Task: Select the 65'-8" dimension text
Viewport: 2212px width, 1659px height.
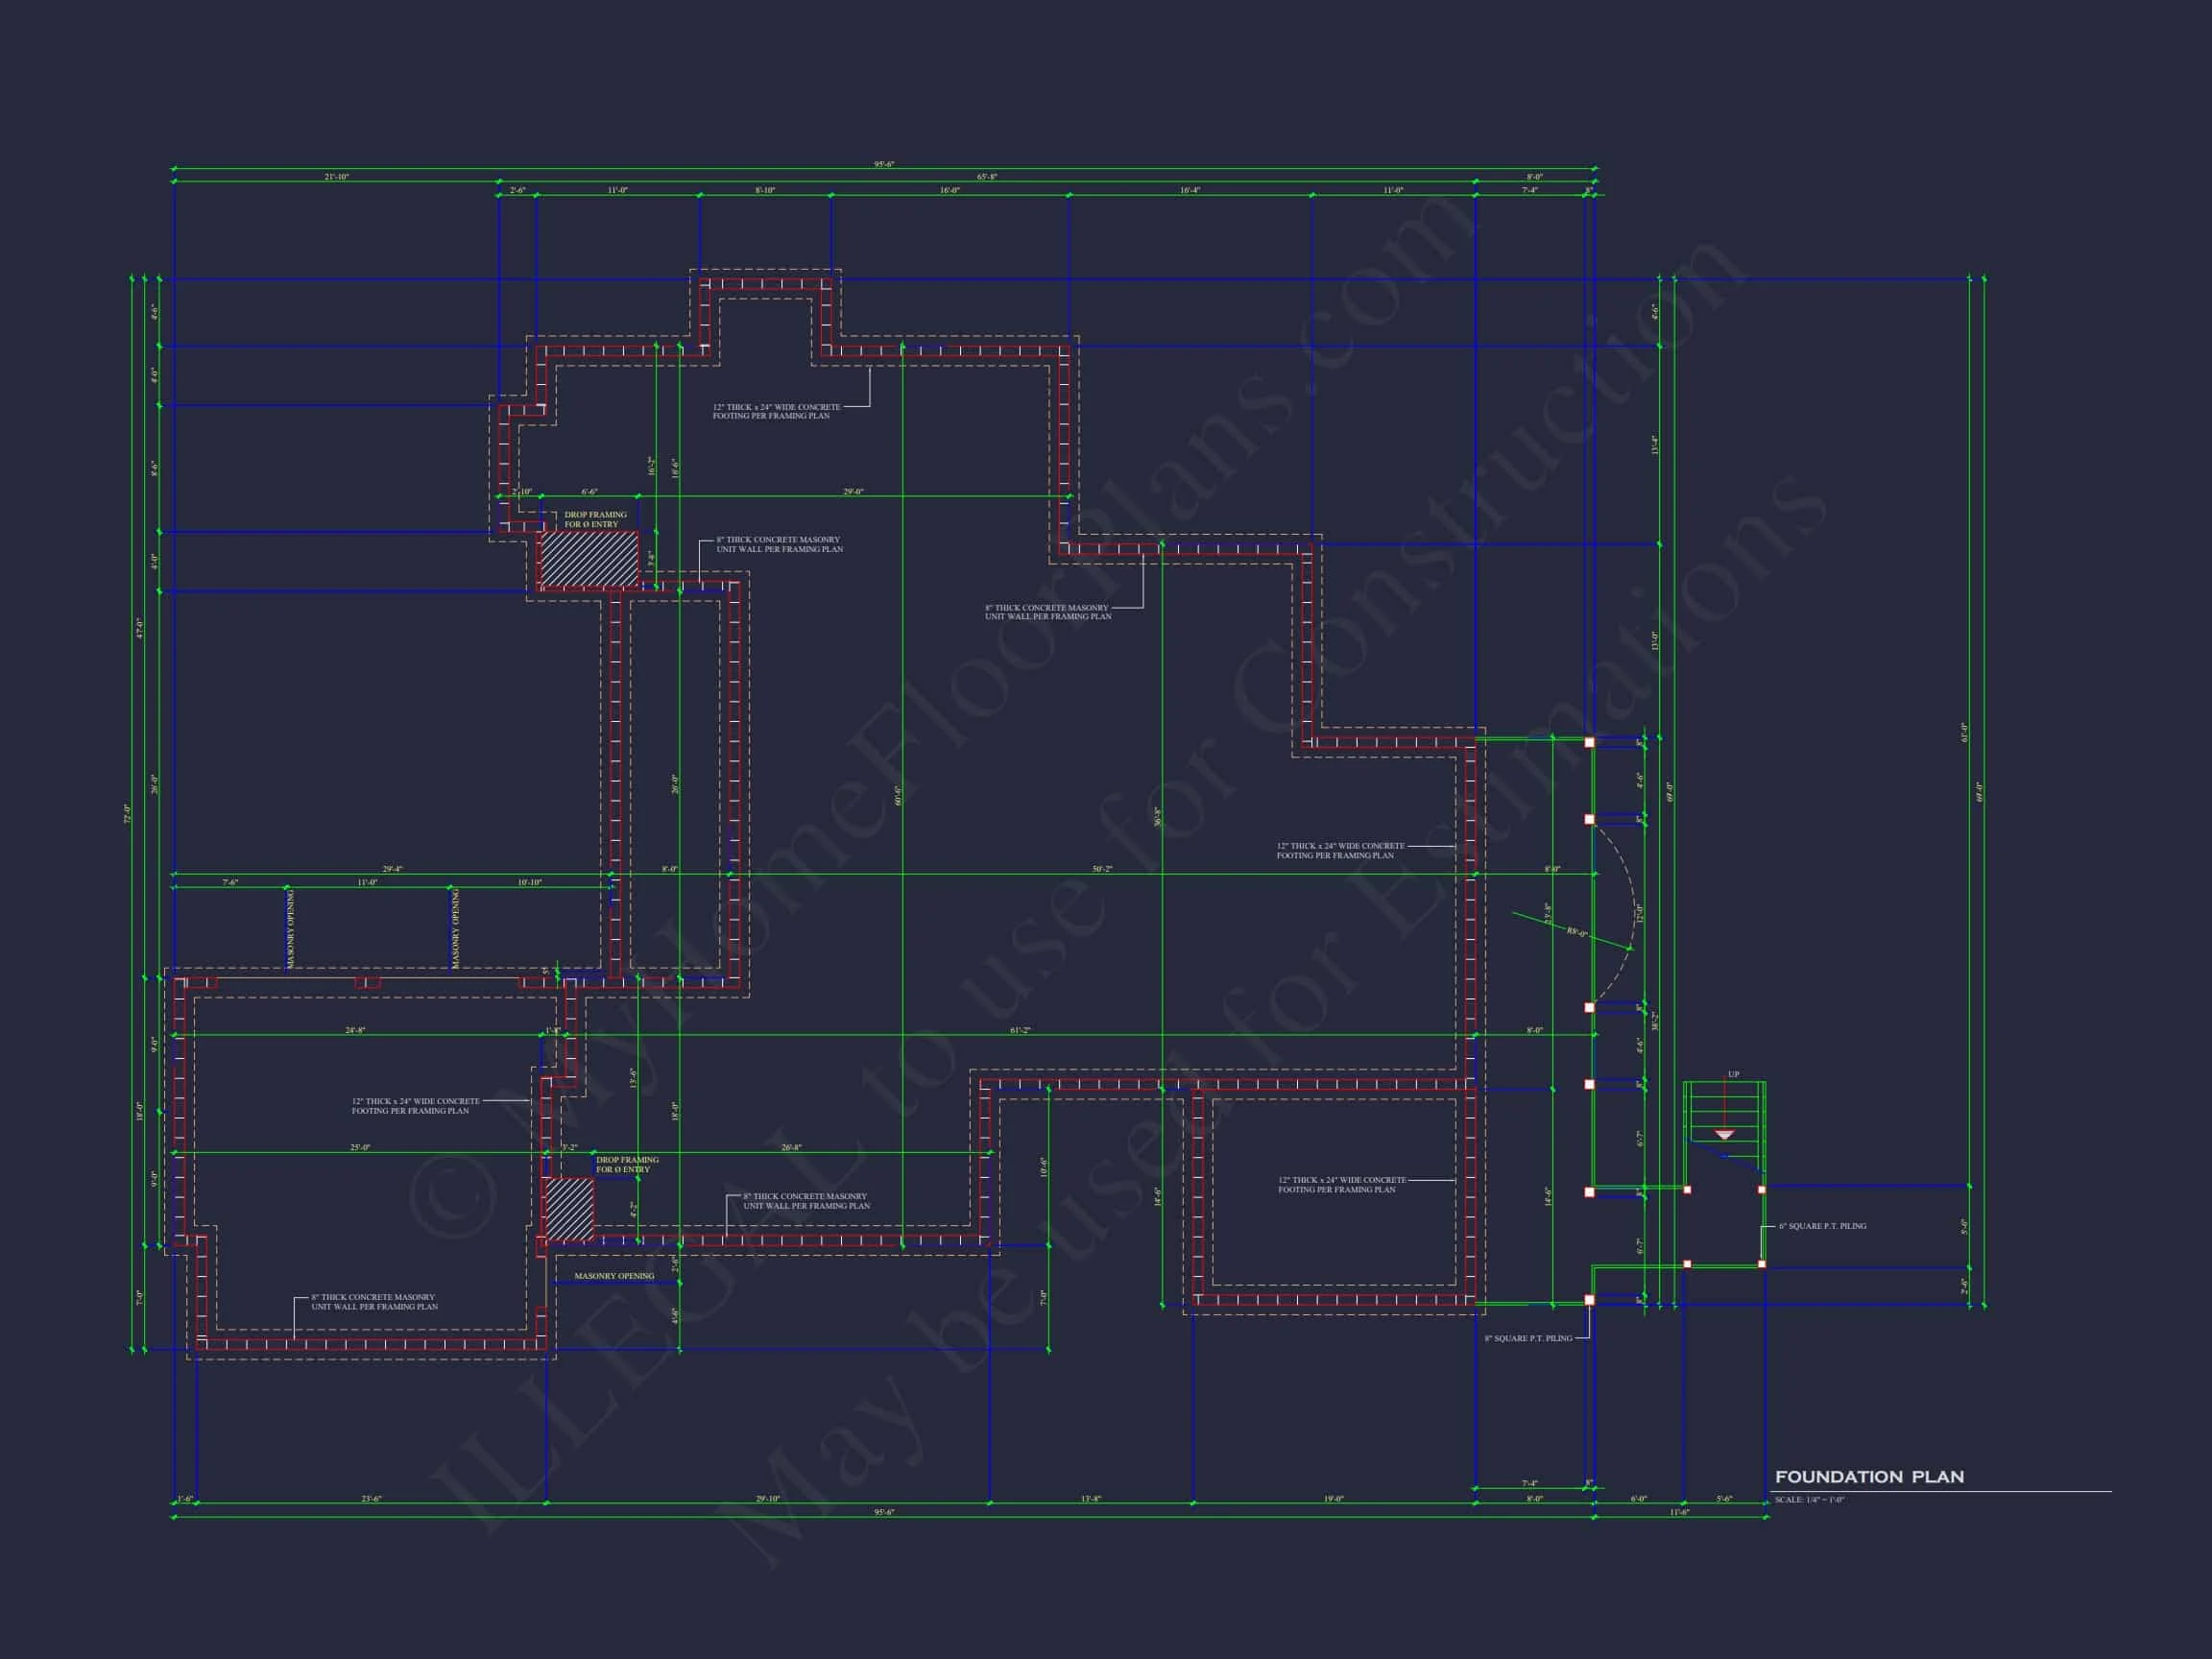Action: [986, 177]
